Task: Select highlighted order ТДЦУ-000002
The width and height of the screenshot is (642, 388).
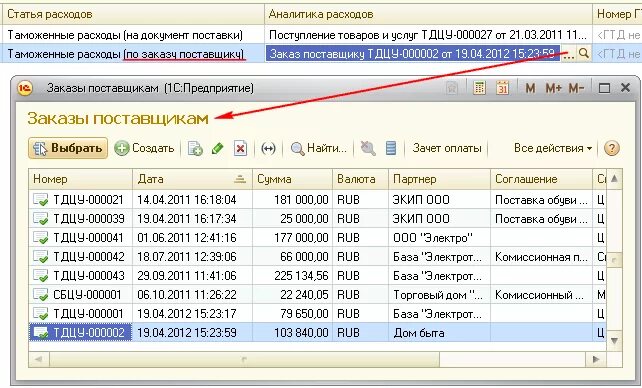Action: pos(317,332)
